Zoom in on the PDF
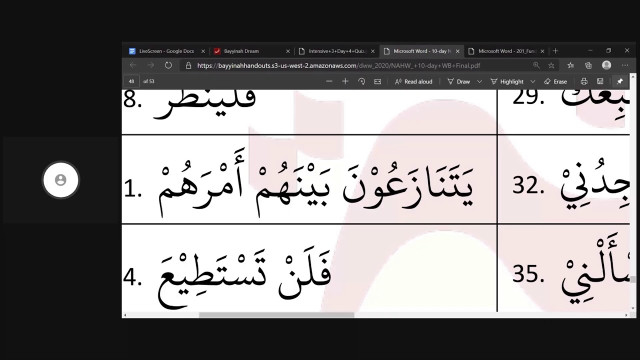The image size is (640, 360). [x=345, y=81]
